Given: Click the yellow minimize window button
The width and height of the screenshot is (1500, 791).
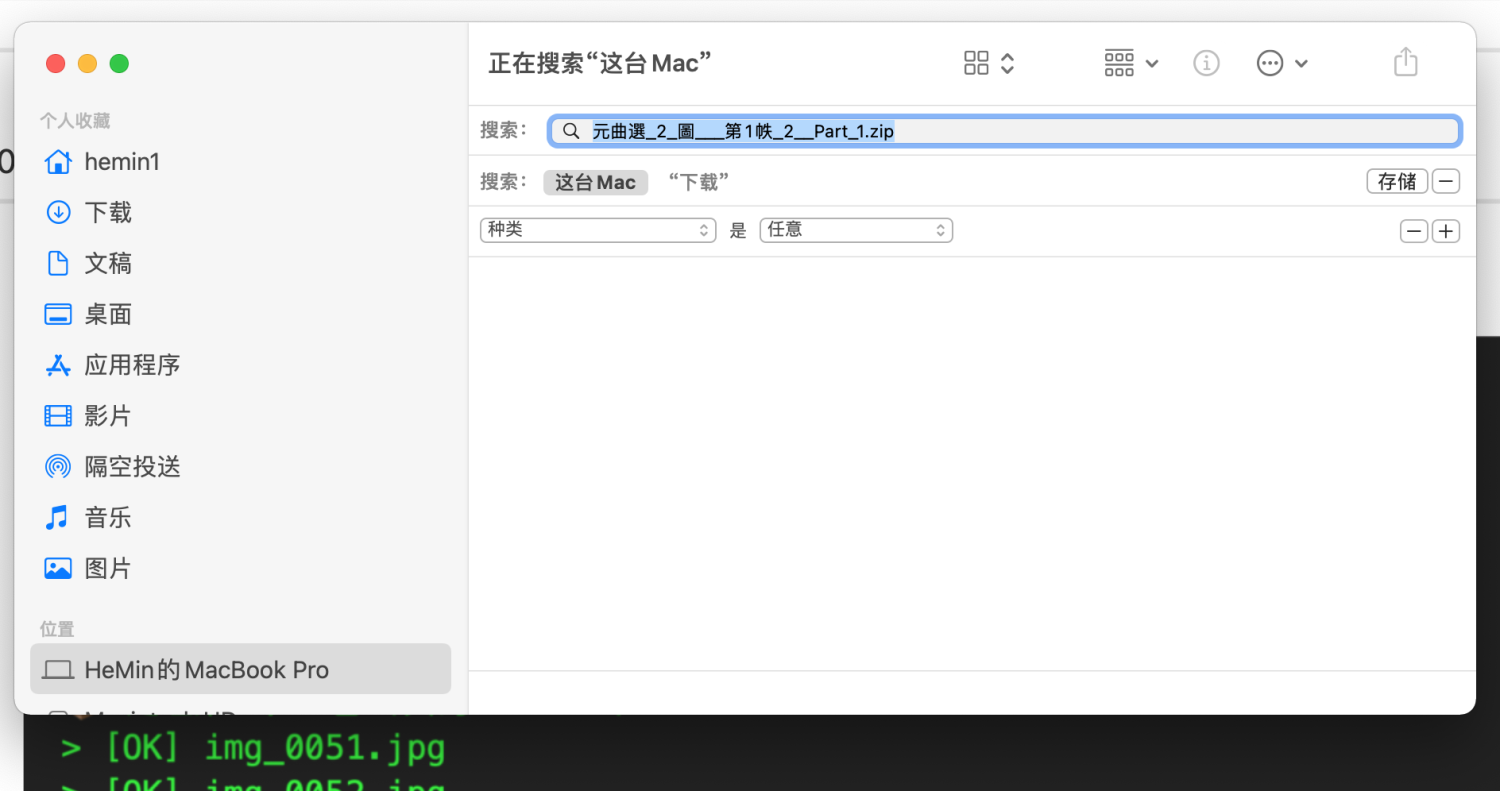Looking at the screenshot, I should (87, 63).
